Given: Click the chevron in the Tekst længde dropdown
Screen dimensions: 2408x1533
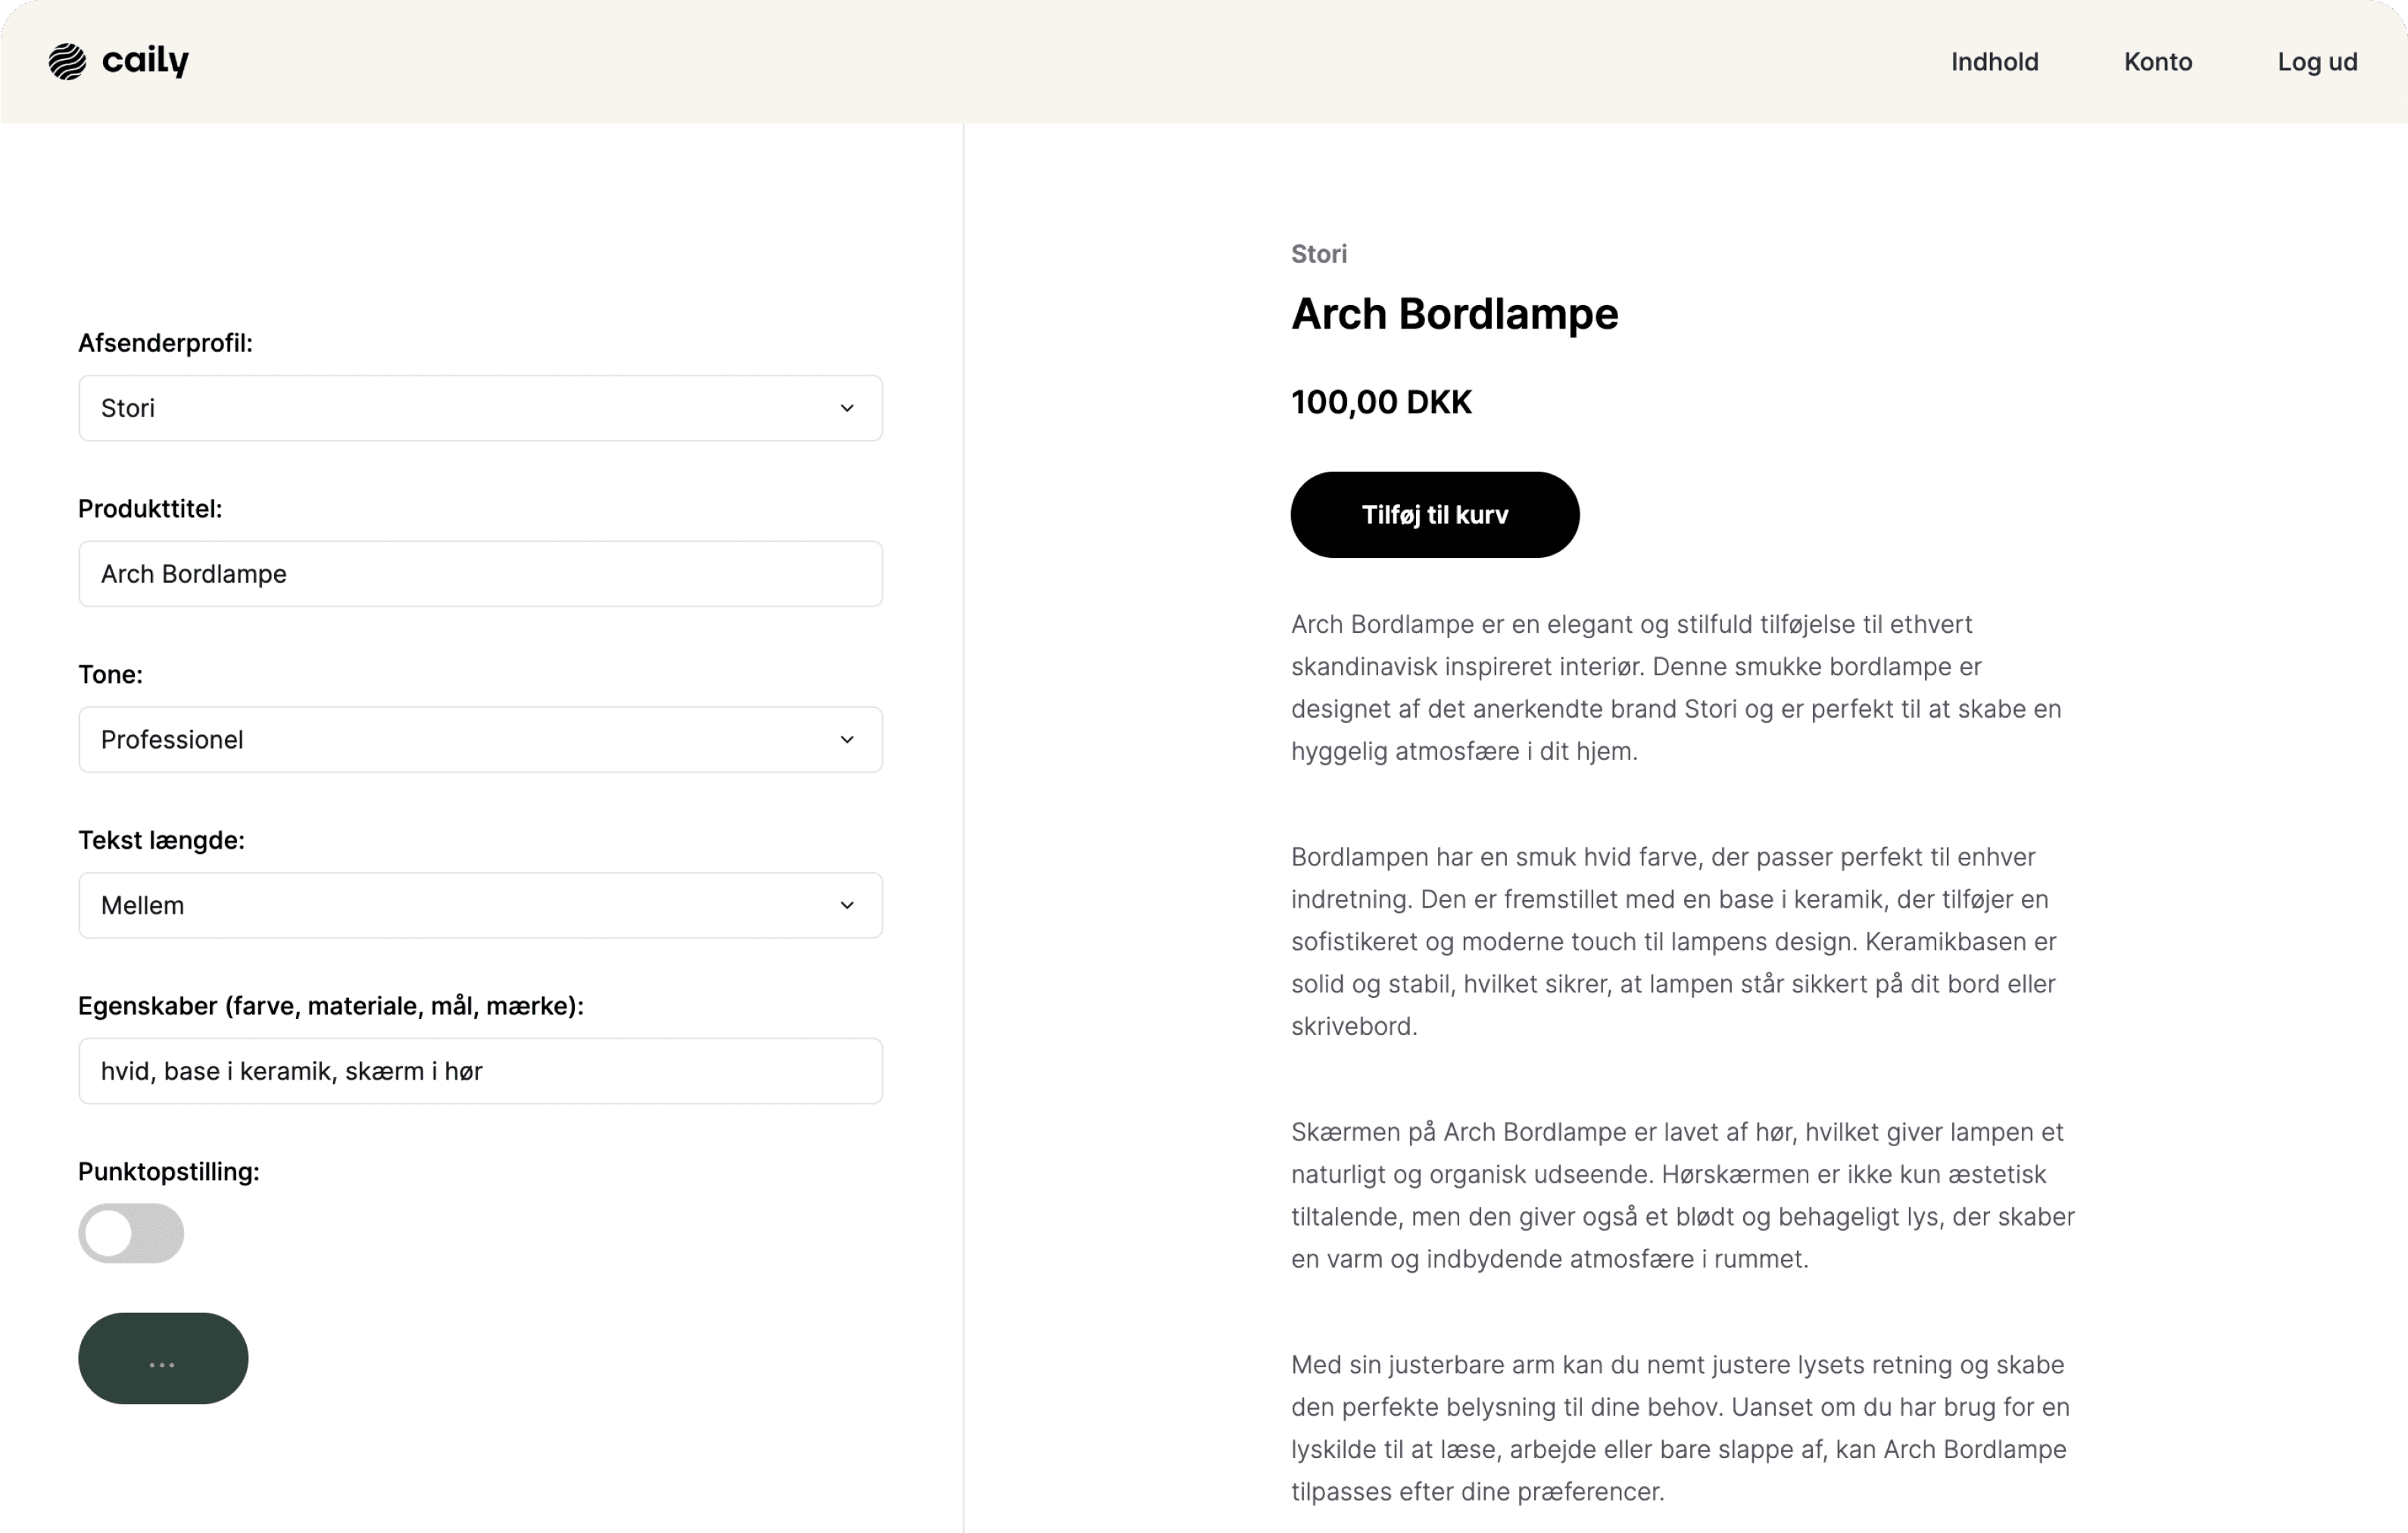Looking at the screenshot, I should coord(847,906).
